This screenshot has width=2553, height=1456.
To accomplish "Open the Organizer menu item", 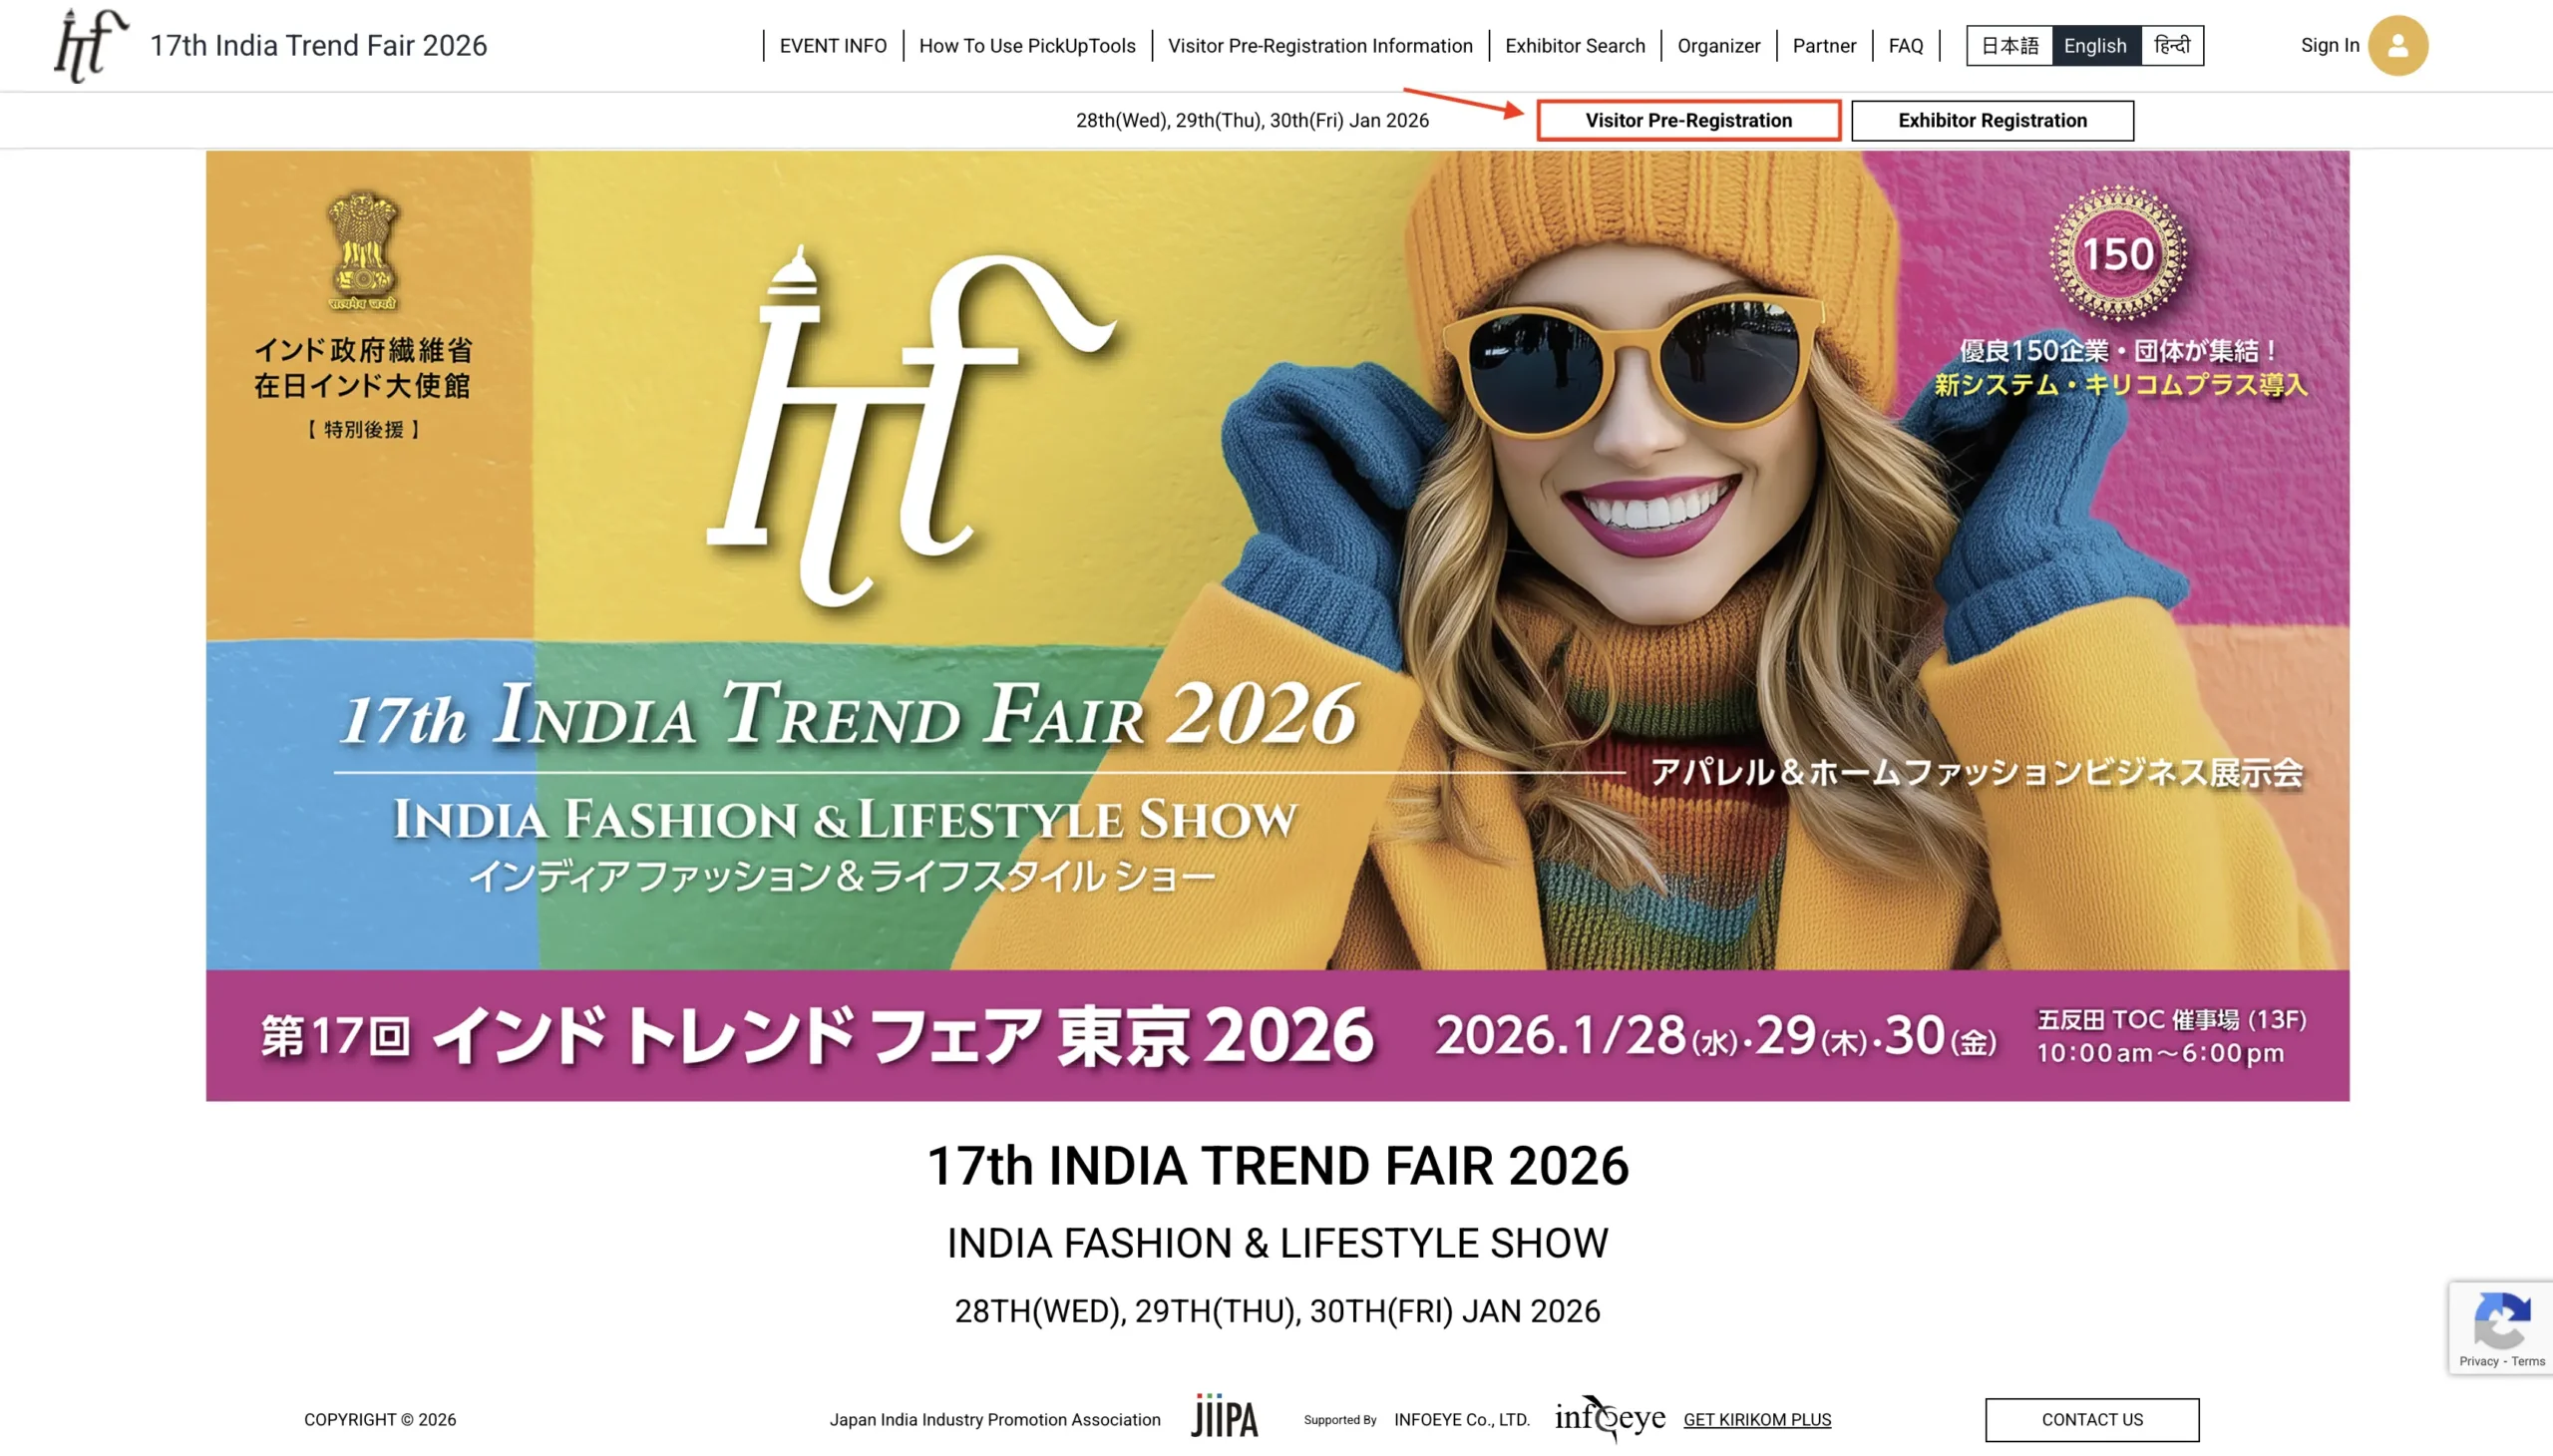I will (x=1718, y=45).
